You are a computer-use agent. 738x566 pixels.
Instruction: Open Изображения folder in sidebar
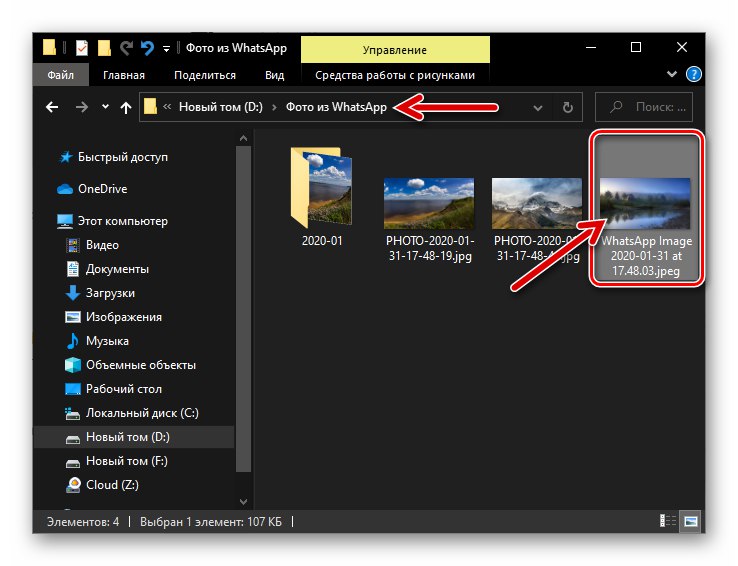pyautogui.click(x=123, y=317)
